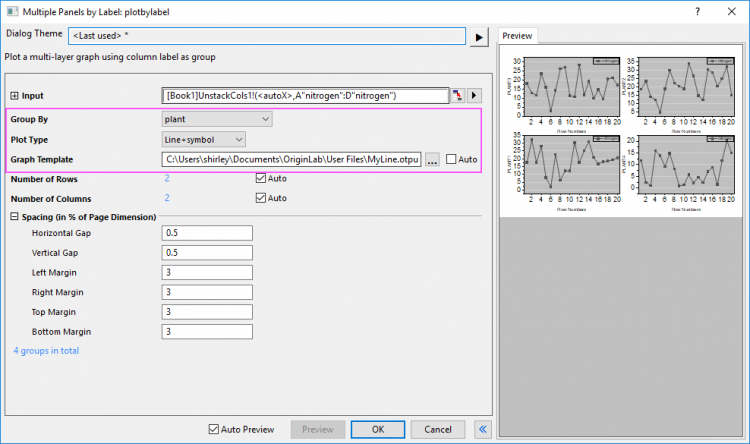
Task: Click the Input range text field
Action: click(305, 96)
